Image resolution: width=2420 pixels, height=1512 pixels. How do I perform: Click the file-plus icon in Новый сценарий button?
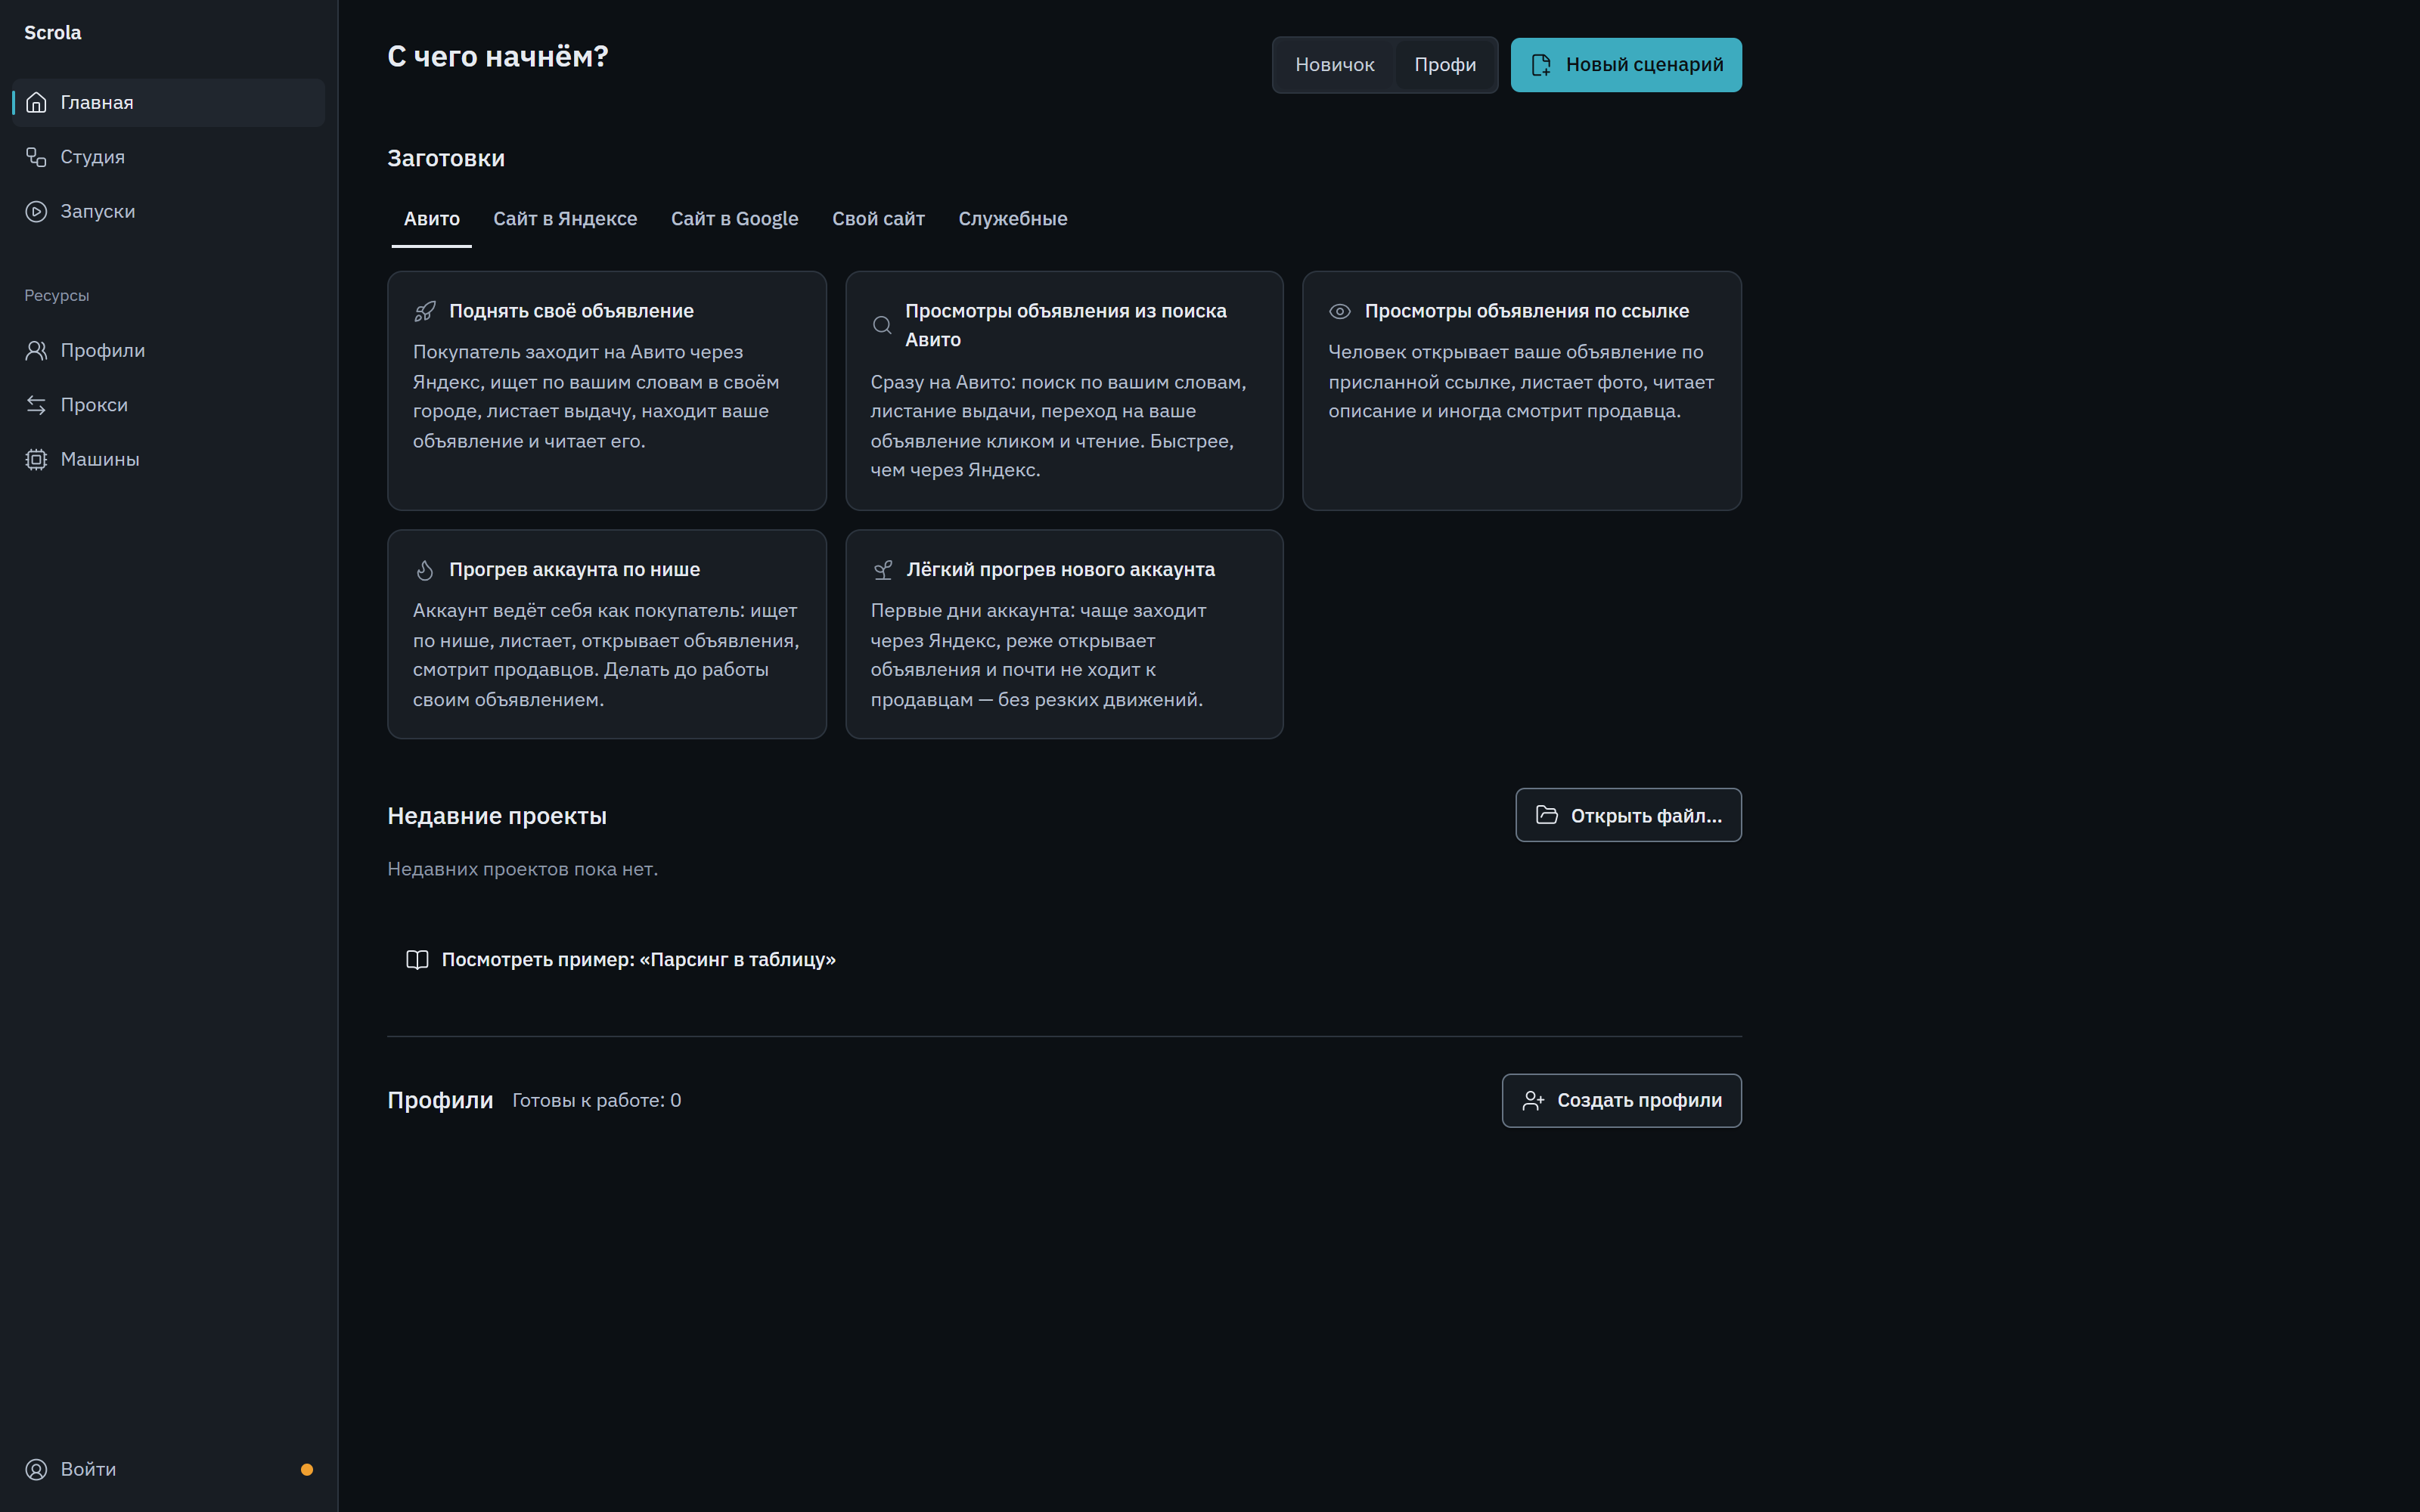coord(1541,65)
